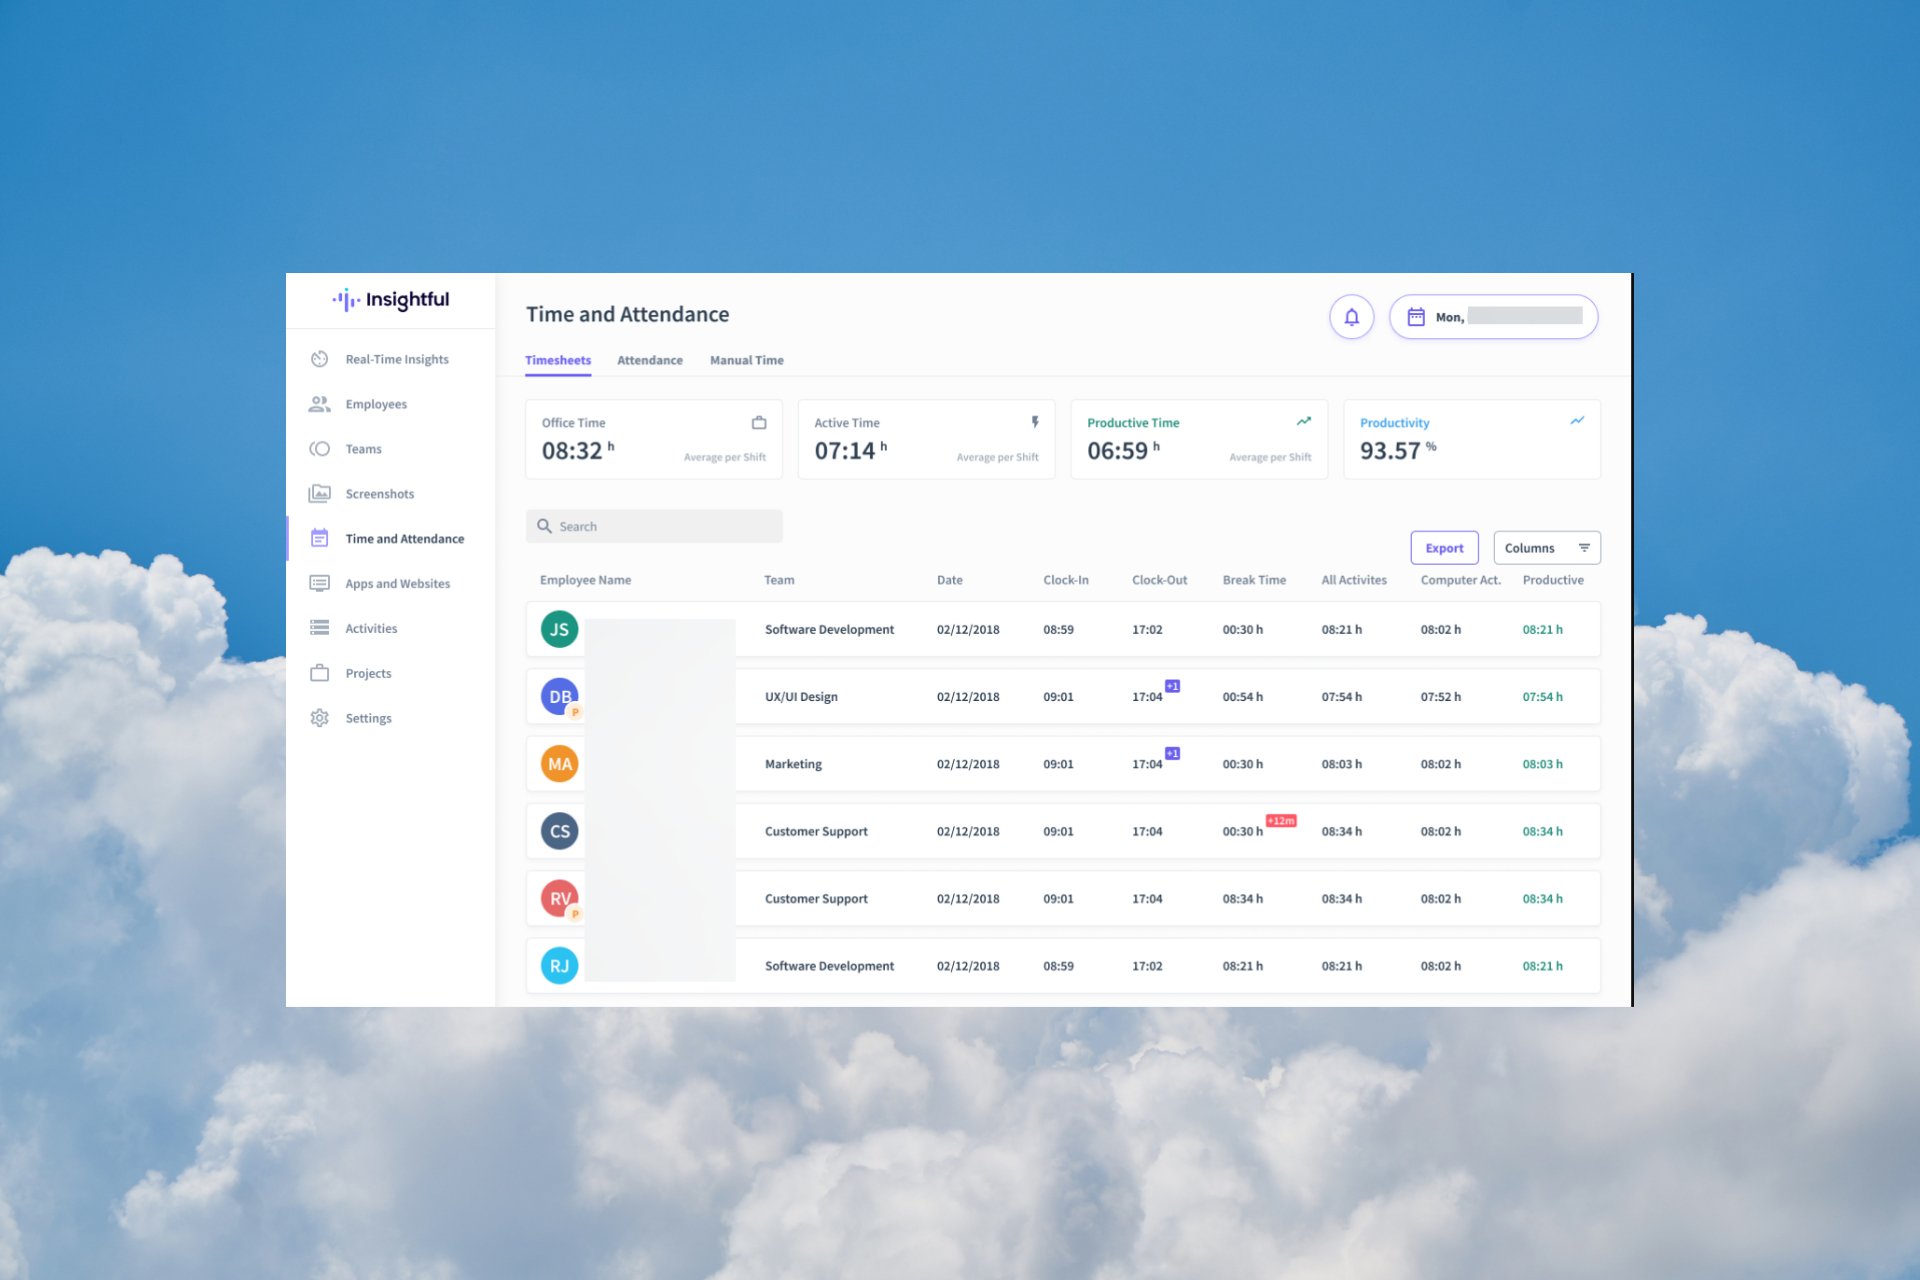Open Real-Time Insights menu item

coord(397,359)
